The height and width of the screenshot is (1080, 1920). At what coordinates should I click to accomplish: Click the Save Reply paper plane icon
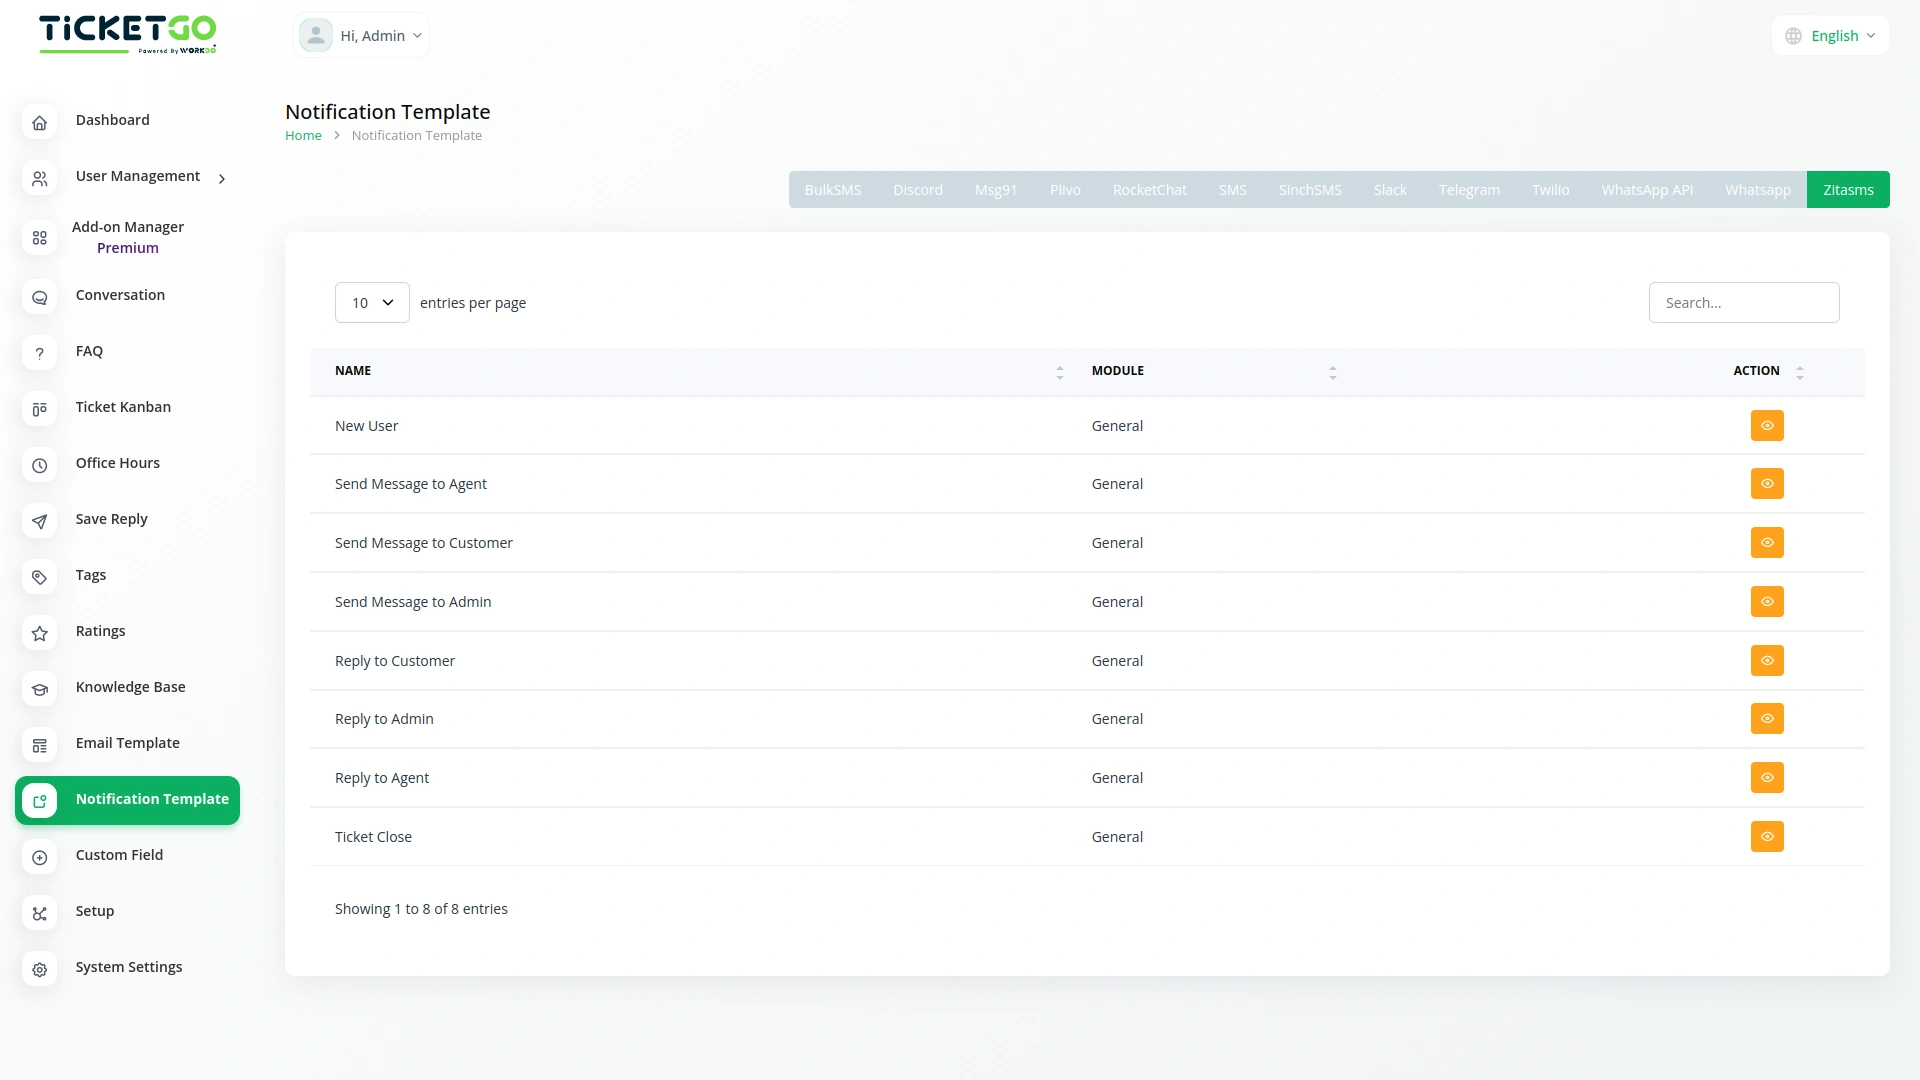point(39,521)
